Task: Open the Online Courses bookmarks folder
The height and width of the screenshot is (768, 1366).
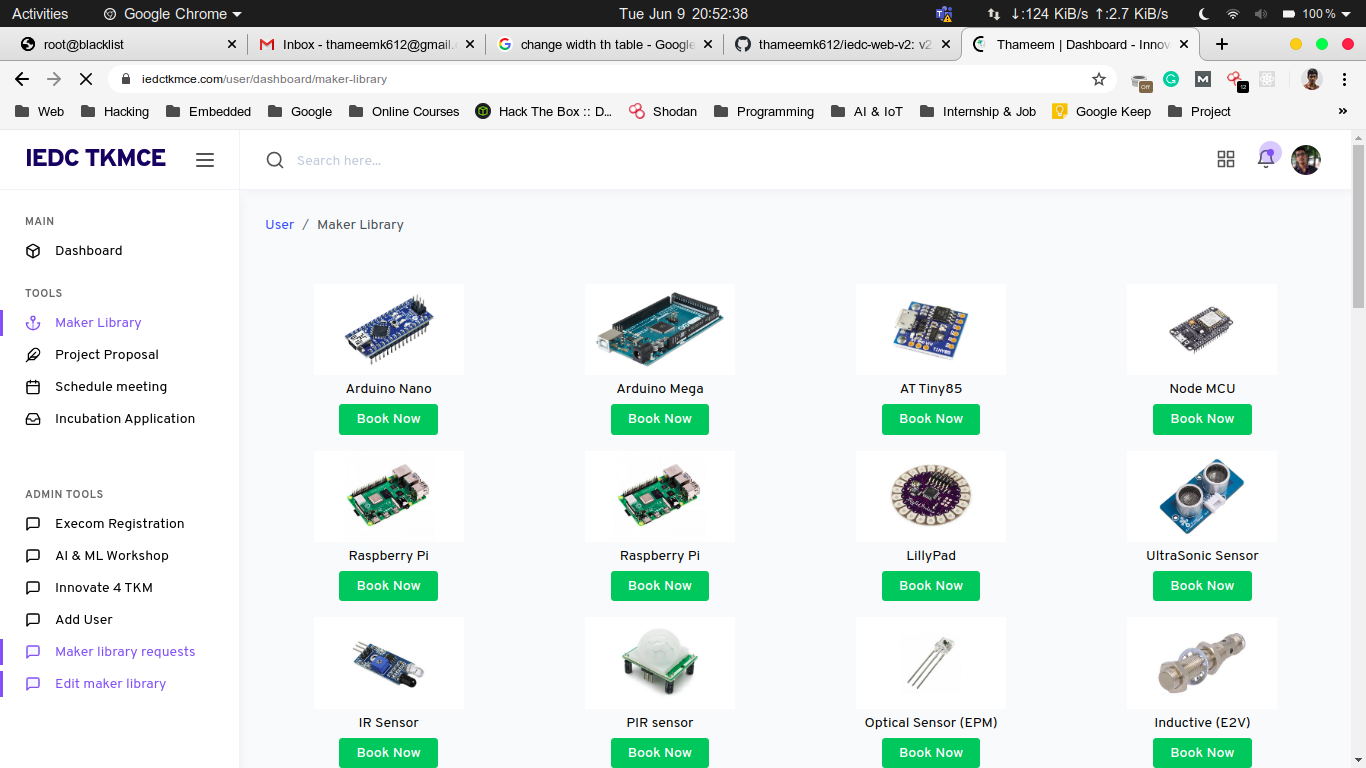Action: click(404, 111)
